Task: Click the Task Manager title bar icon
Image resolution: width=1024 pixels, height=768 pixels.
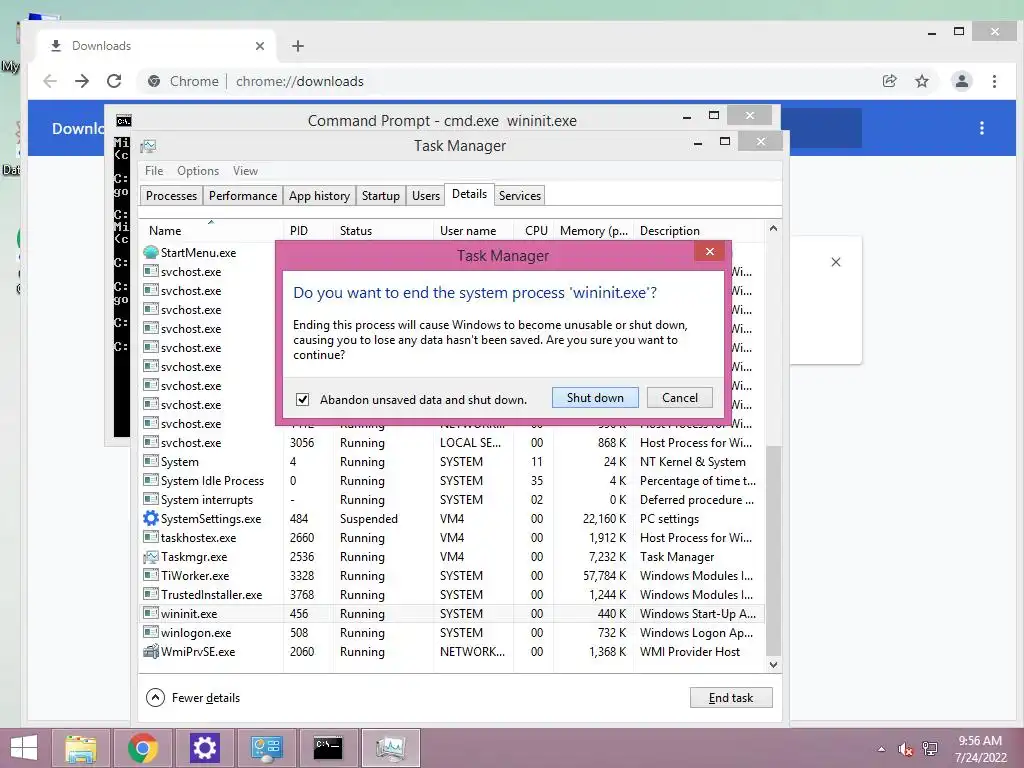Action: pos(148,146)
